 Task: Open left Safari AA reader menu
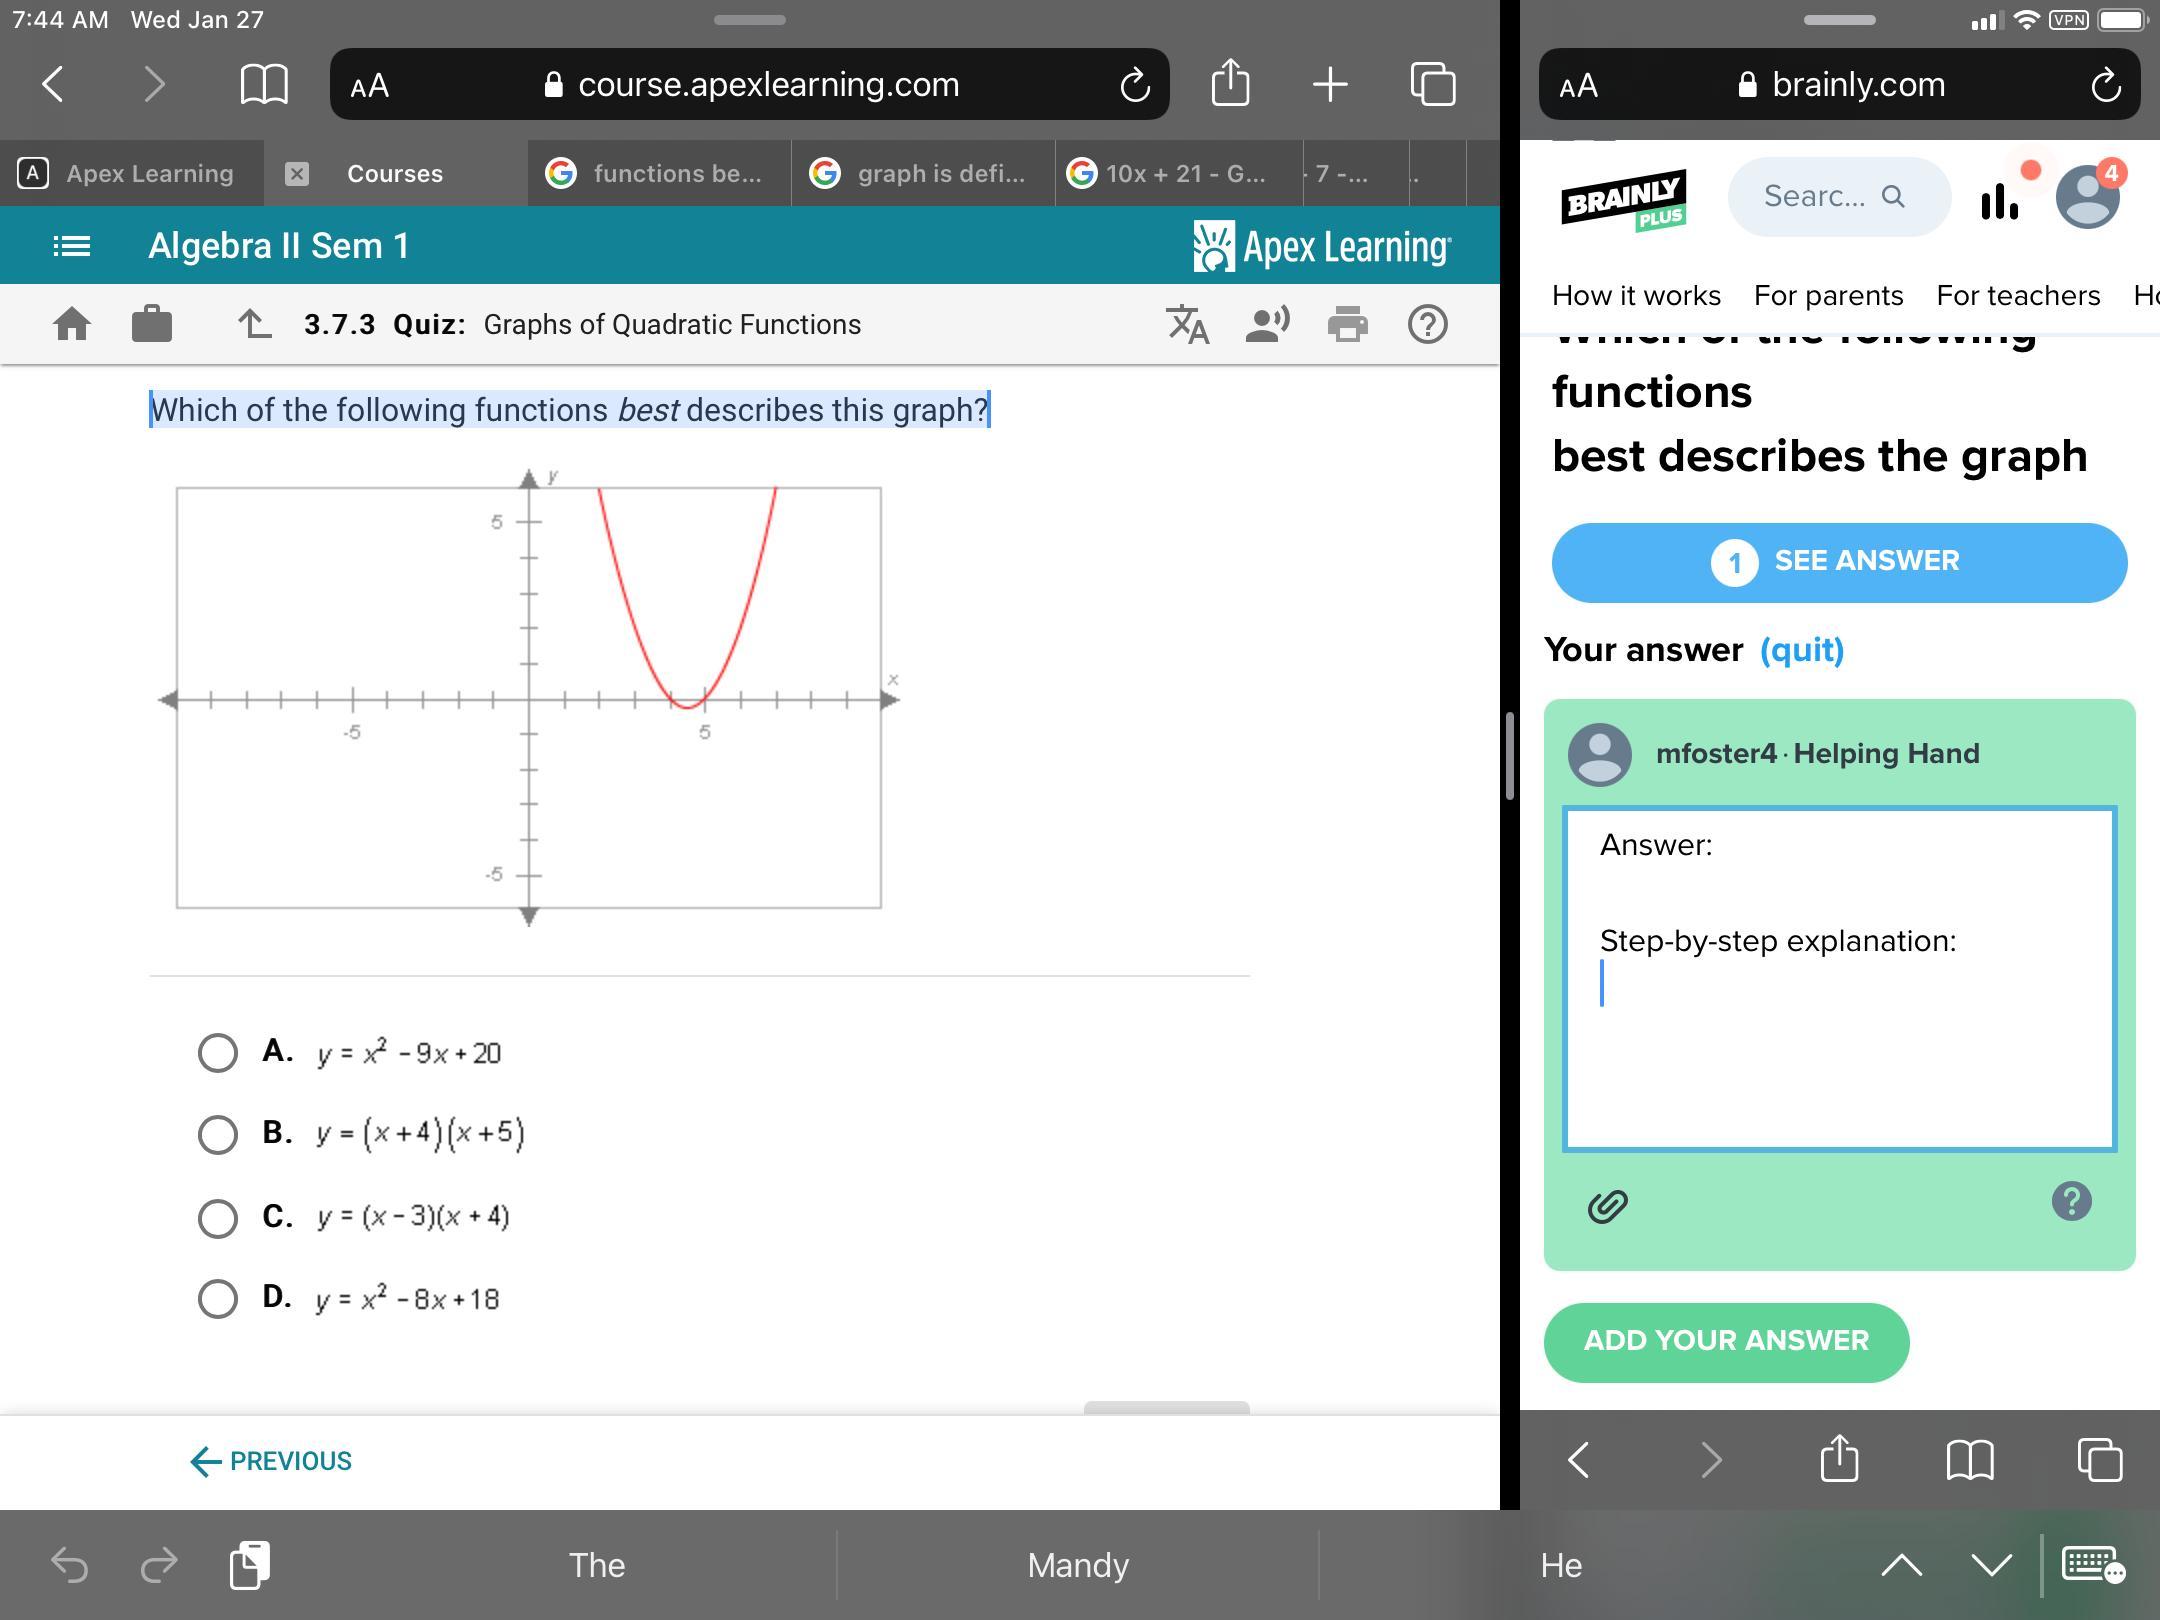click(370, 86)
